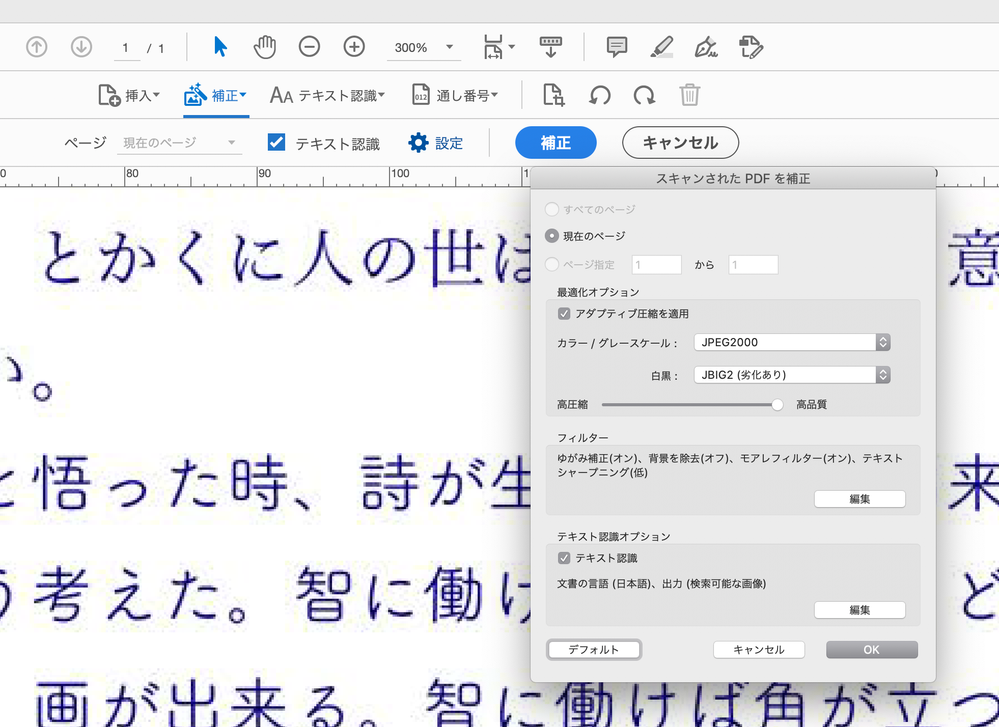
Task: Click the zoom out minus icon
Action: pyautogui.click(x=309, y=46)
